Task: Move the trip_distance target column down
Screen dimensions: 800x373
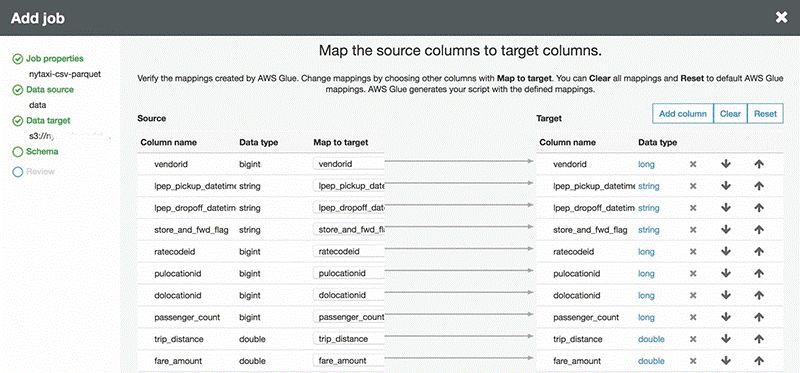Action: 726,339
